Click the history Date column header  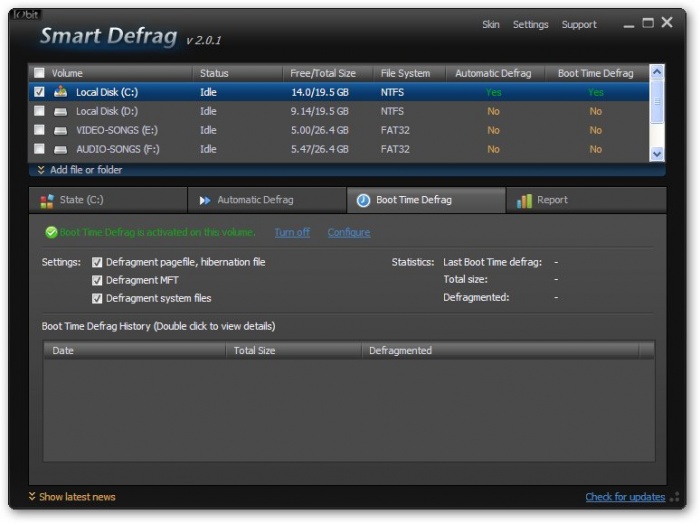click(x=134, y=351)
